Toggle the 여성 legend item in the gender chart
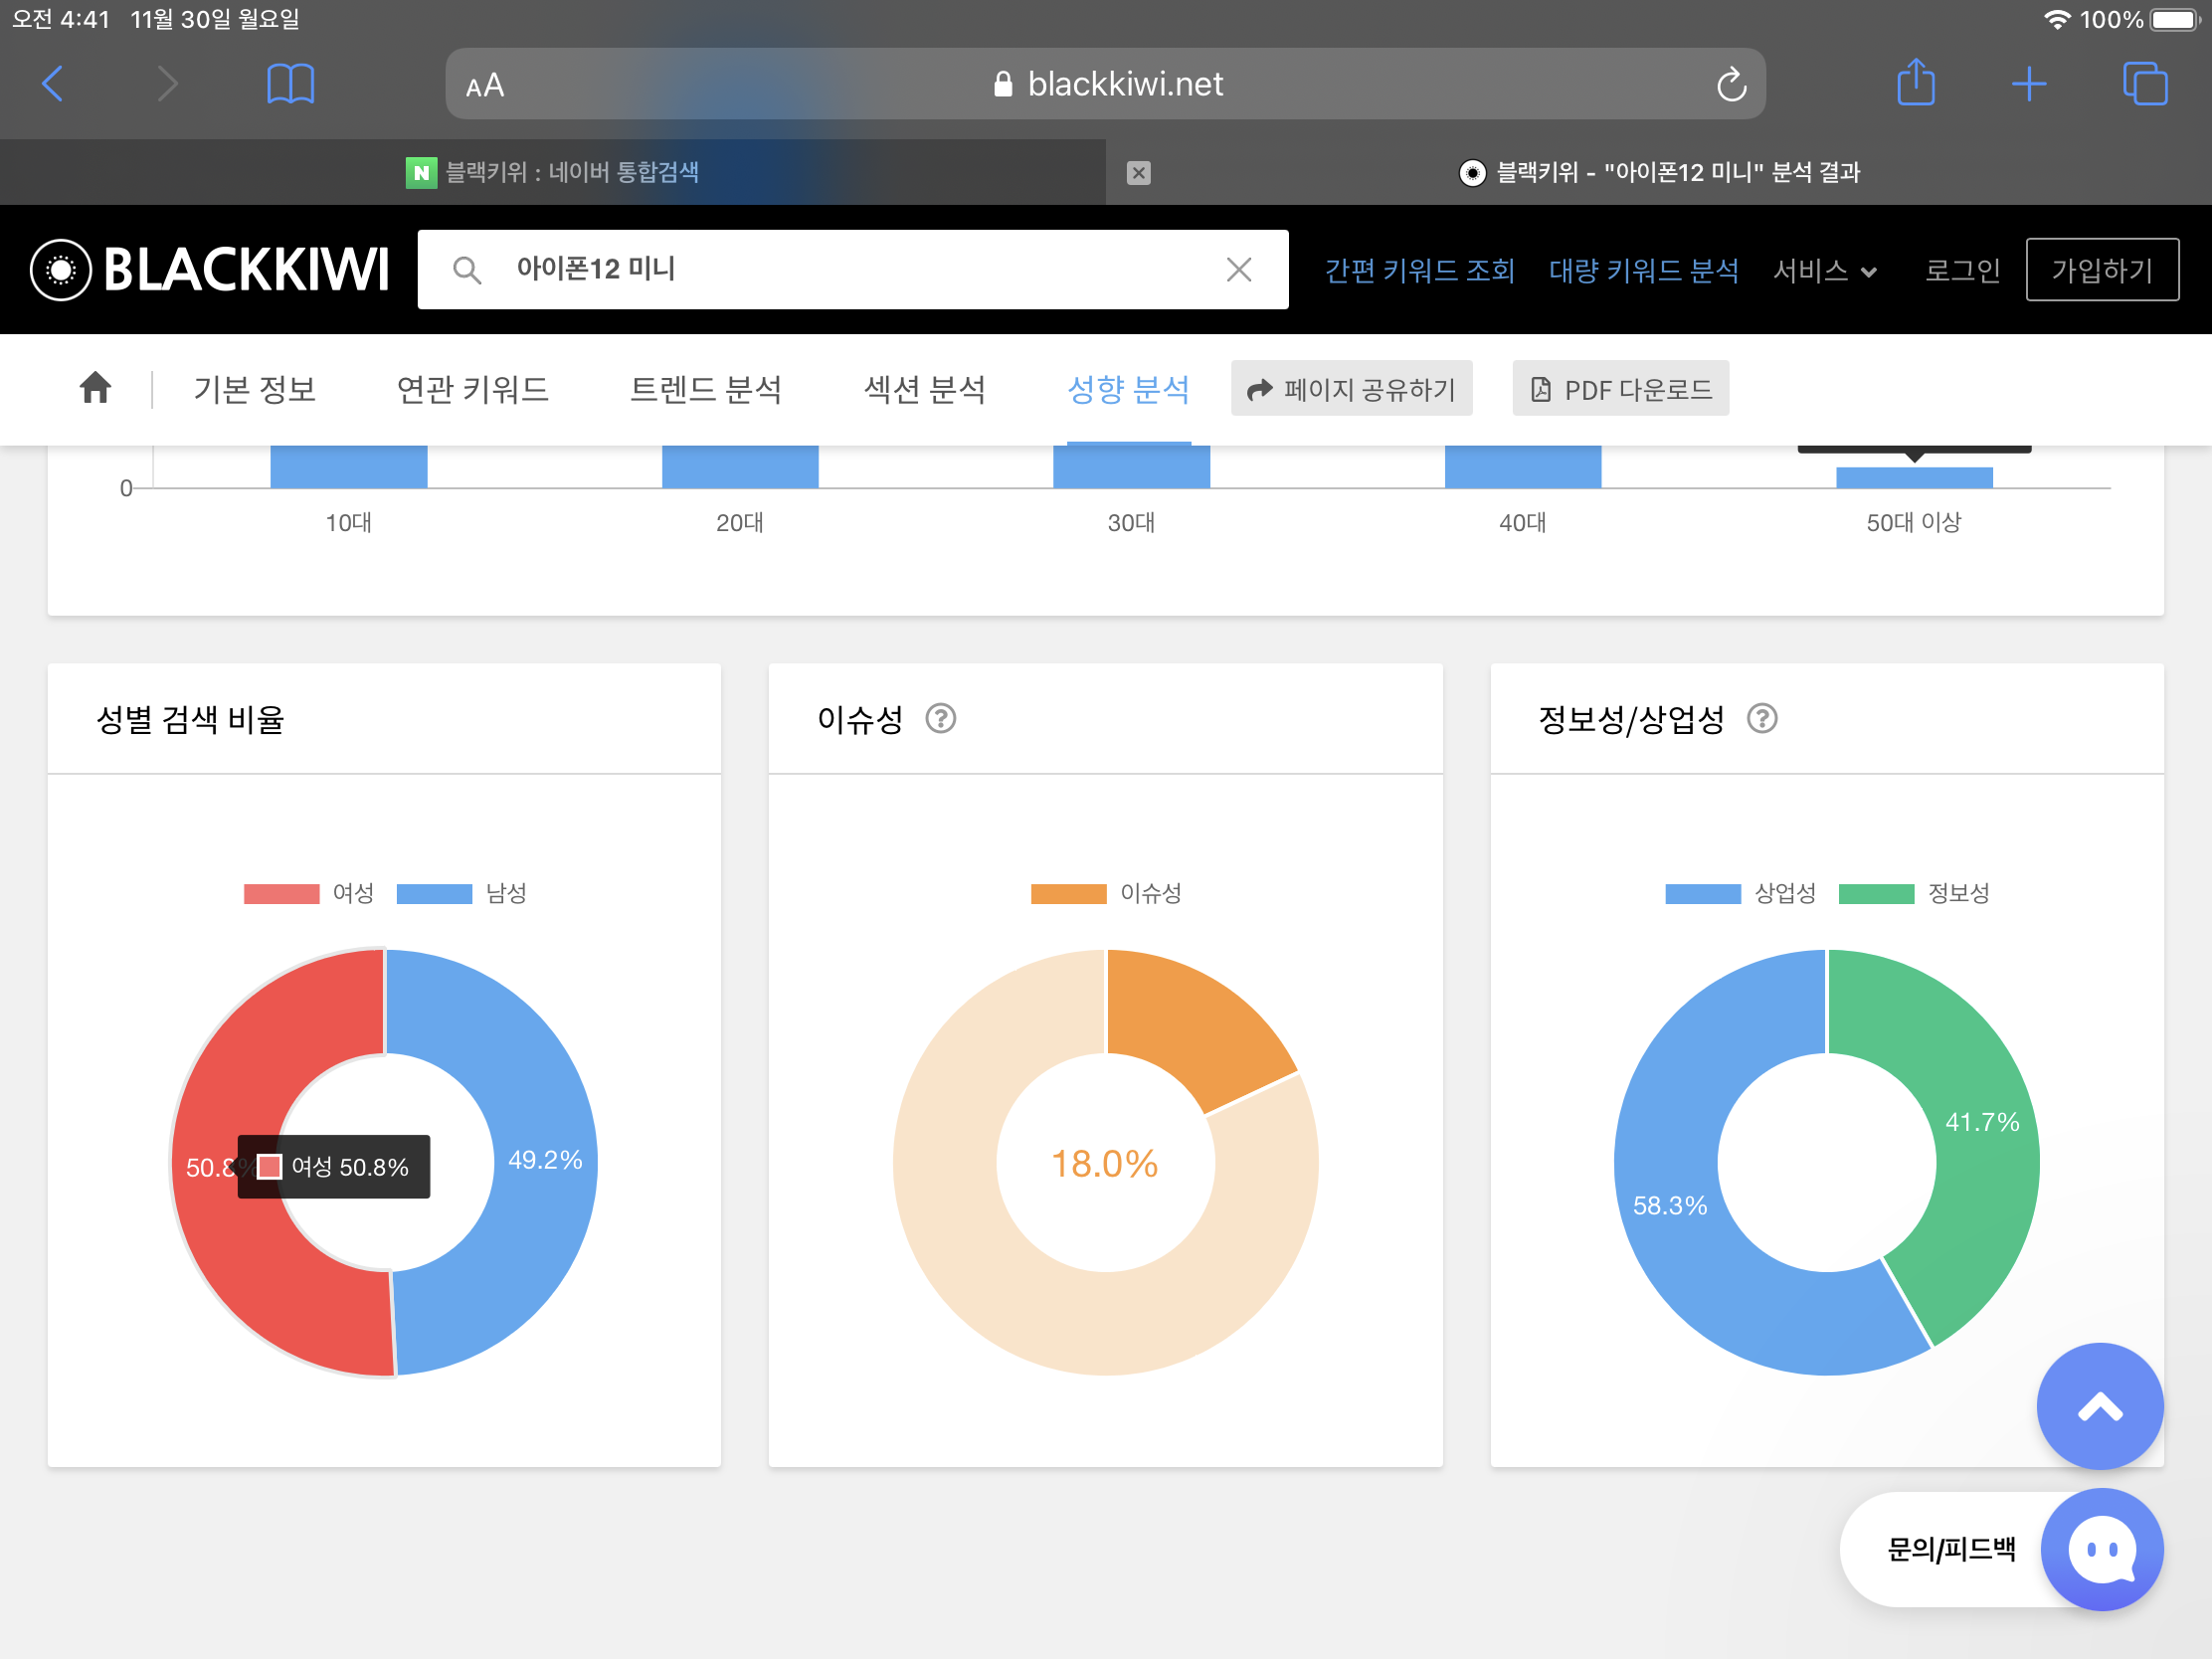 [x=309, y=893]
